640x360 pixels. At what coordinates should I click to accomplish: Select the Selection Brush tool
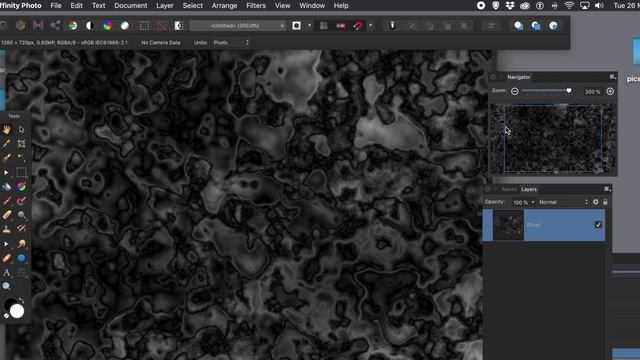(x=7, y=158)
